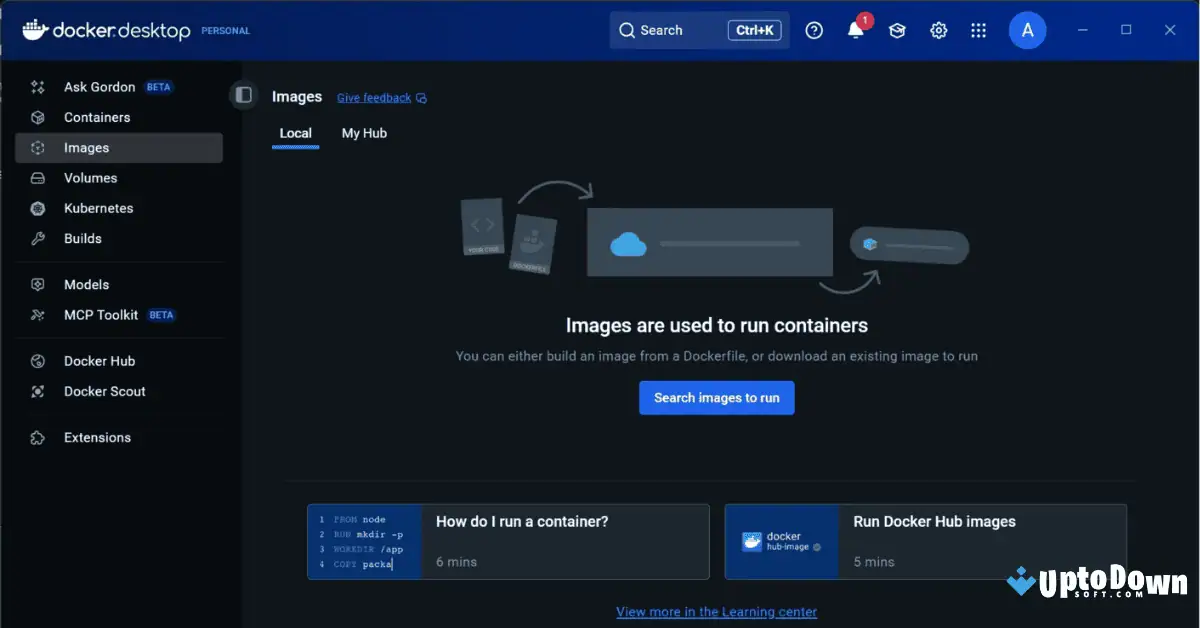Image resolution: width=1200 pixels, height=628 pixels.
Task: Collapse the sidebar with the panel toggle
Action: pyautogui.click(x=244, y=94)
